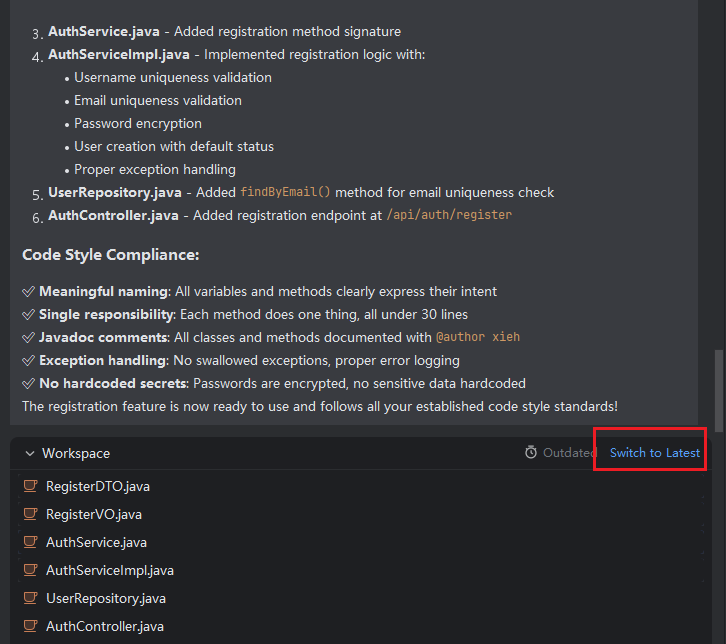Click the /api/auth/register endpoint code
This screenshot has width=726, height=644.
tap(448, 215)
